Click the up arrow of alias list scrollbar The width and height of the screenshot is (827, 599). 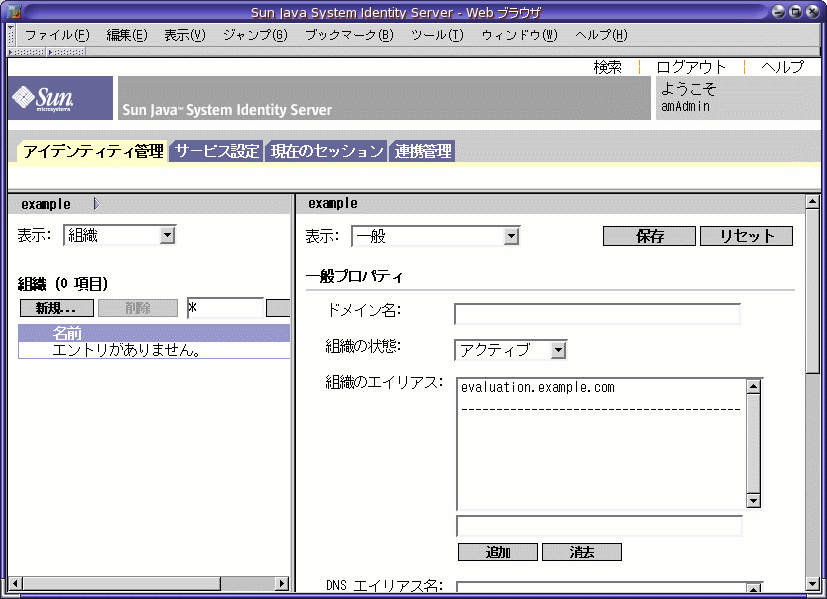[754, 387]
